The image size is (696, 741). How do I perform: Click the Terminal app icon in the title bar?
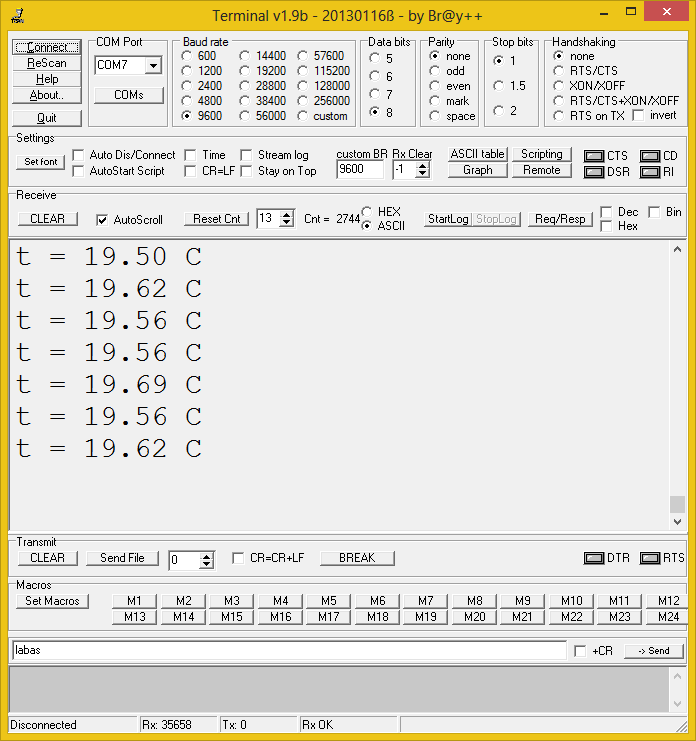point(17,16)
